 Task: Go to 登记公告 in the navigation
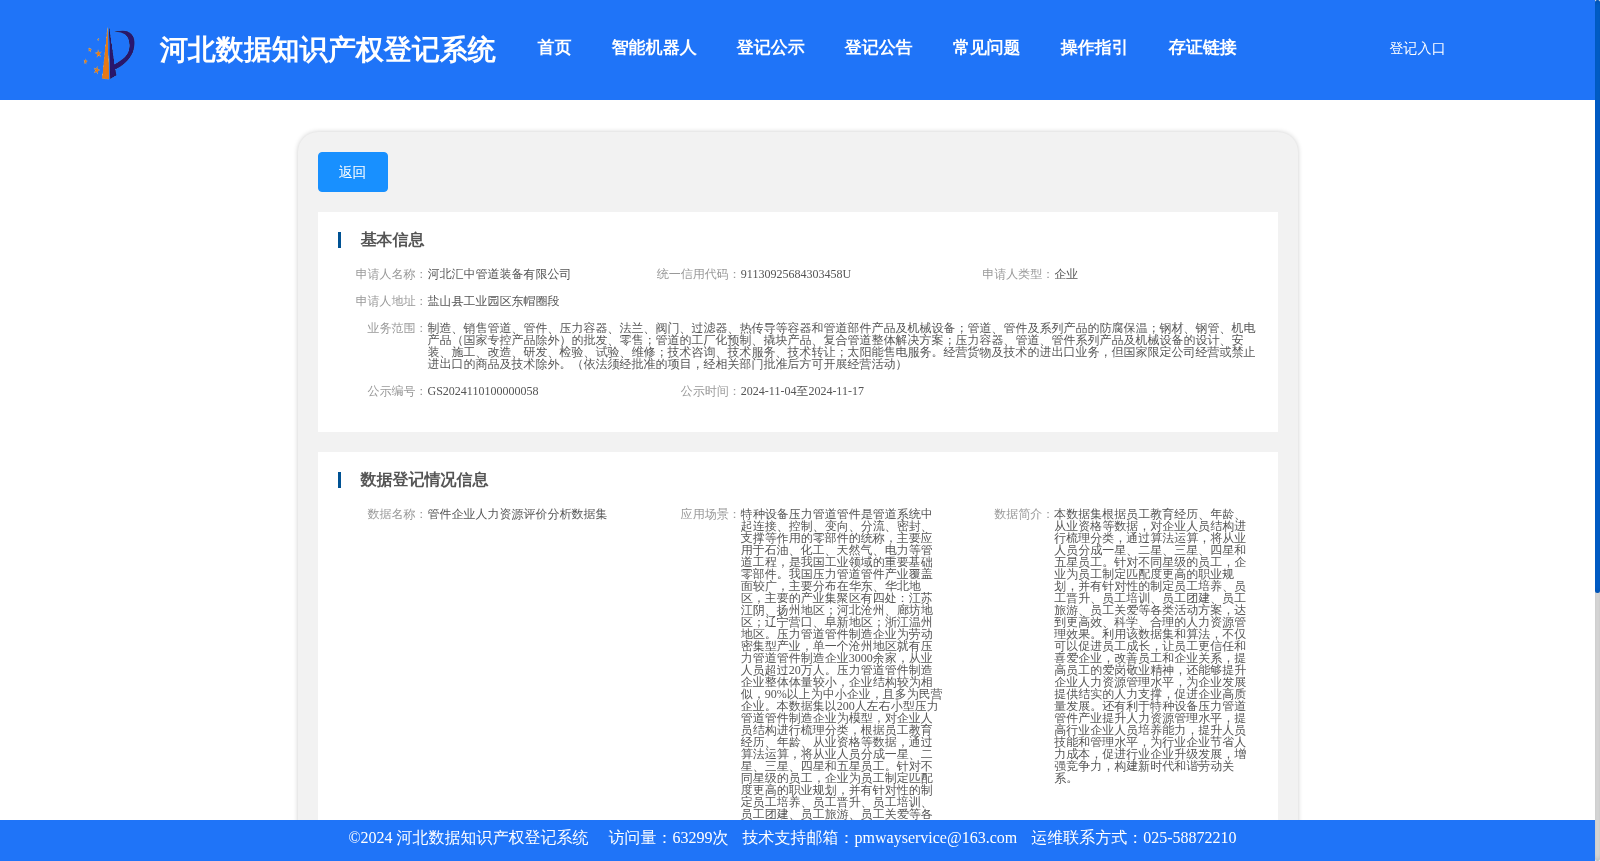coord(878,48)
